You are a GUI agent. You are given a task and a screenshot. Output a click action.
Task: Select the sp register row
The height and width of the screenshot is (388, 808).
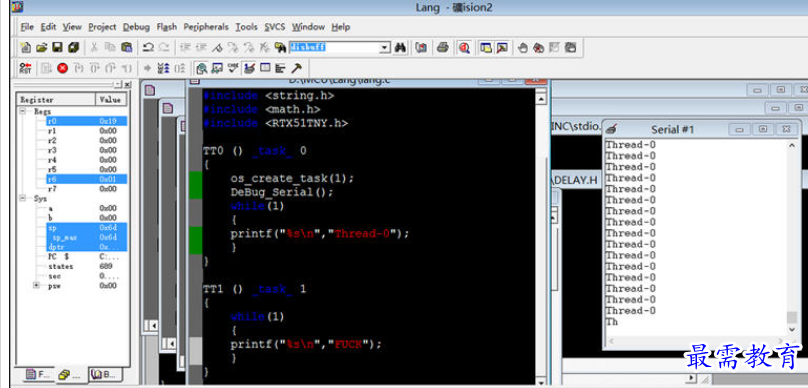(86, 227)
